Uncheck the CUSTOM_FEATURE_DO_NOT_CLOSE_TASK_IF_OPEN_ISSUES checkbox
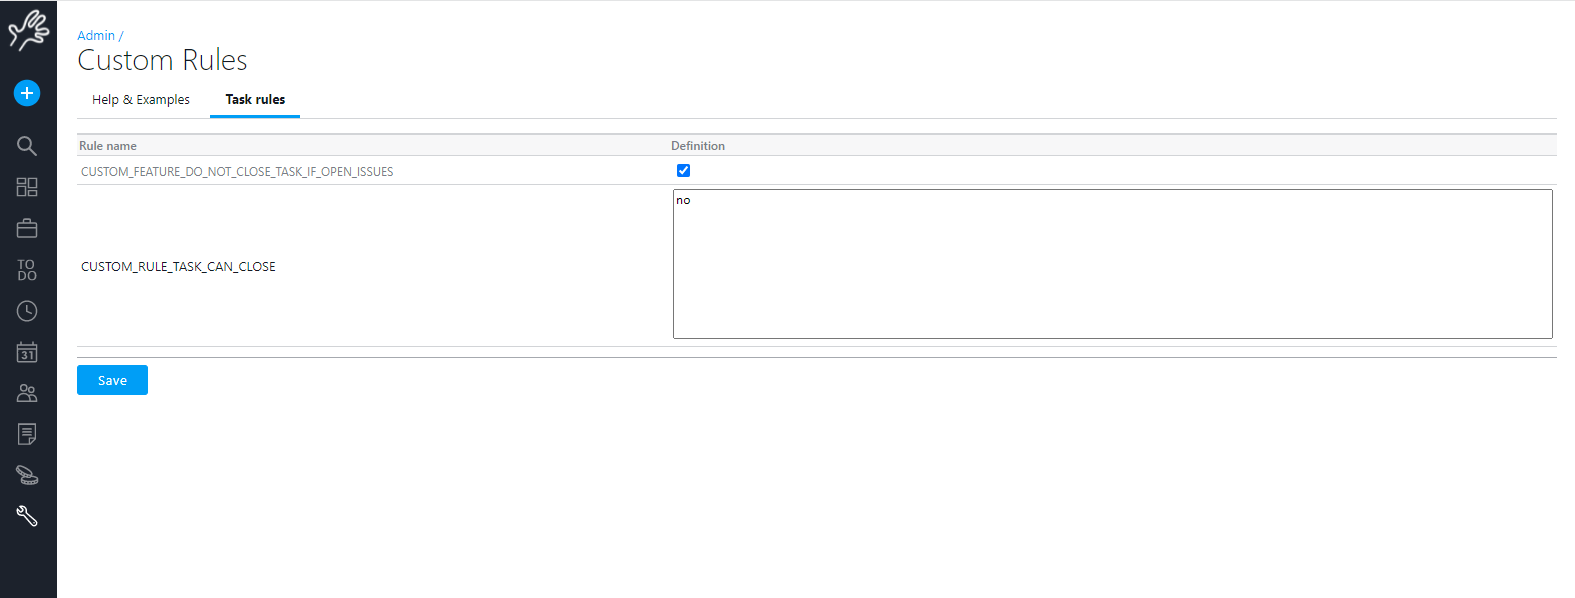1575x598 pixels. (683, 171)
